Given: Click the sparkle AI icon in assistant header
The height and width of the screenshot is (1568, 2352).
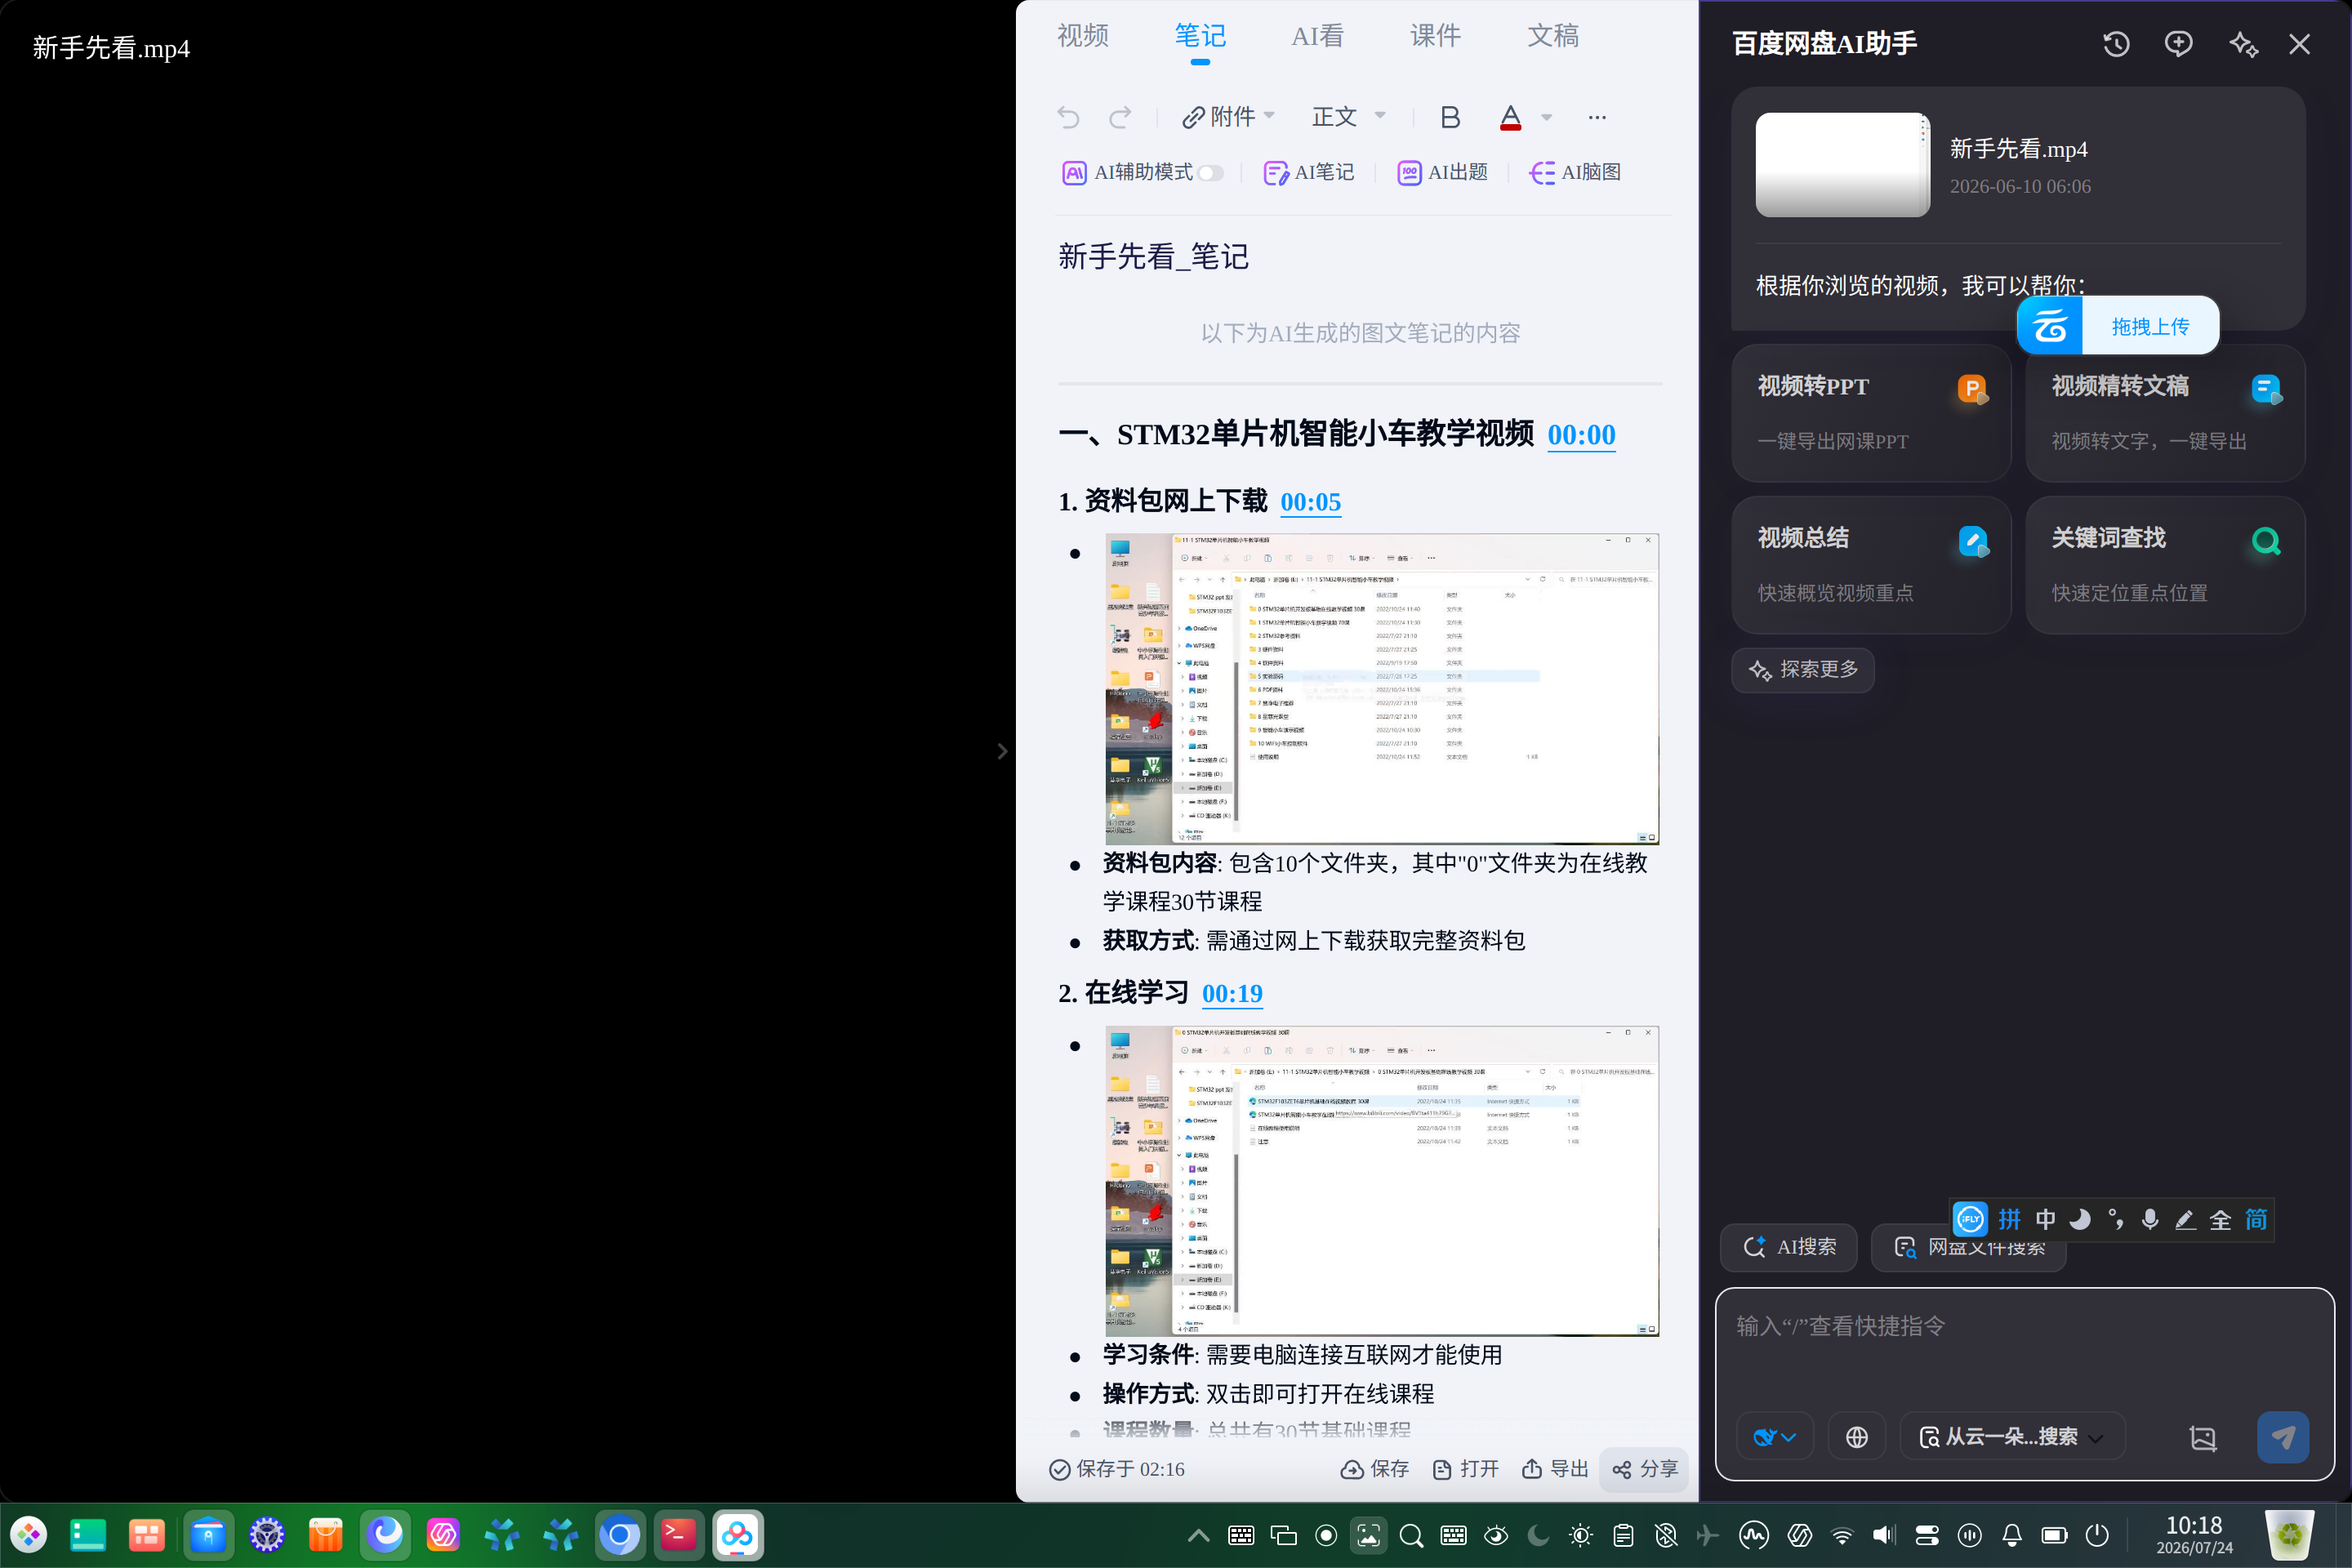Looking at the screenshot, I should coord(2243,44).
